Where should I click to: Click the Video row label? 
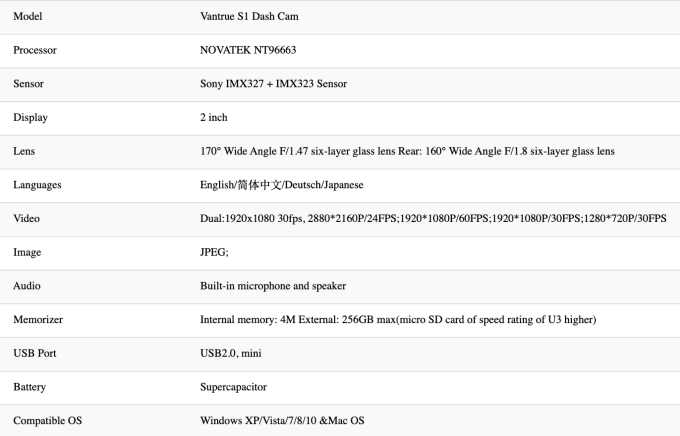(26, 219)
